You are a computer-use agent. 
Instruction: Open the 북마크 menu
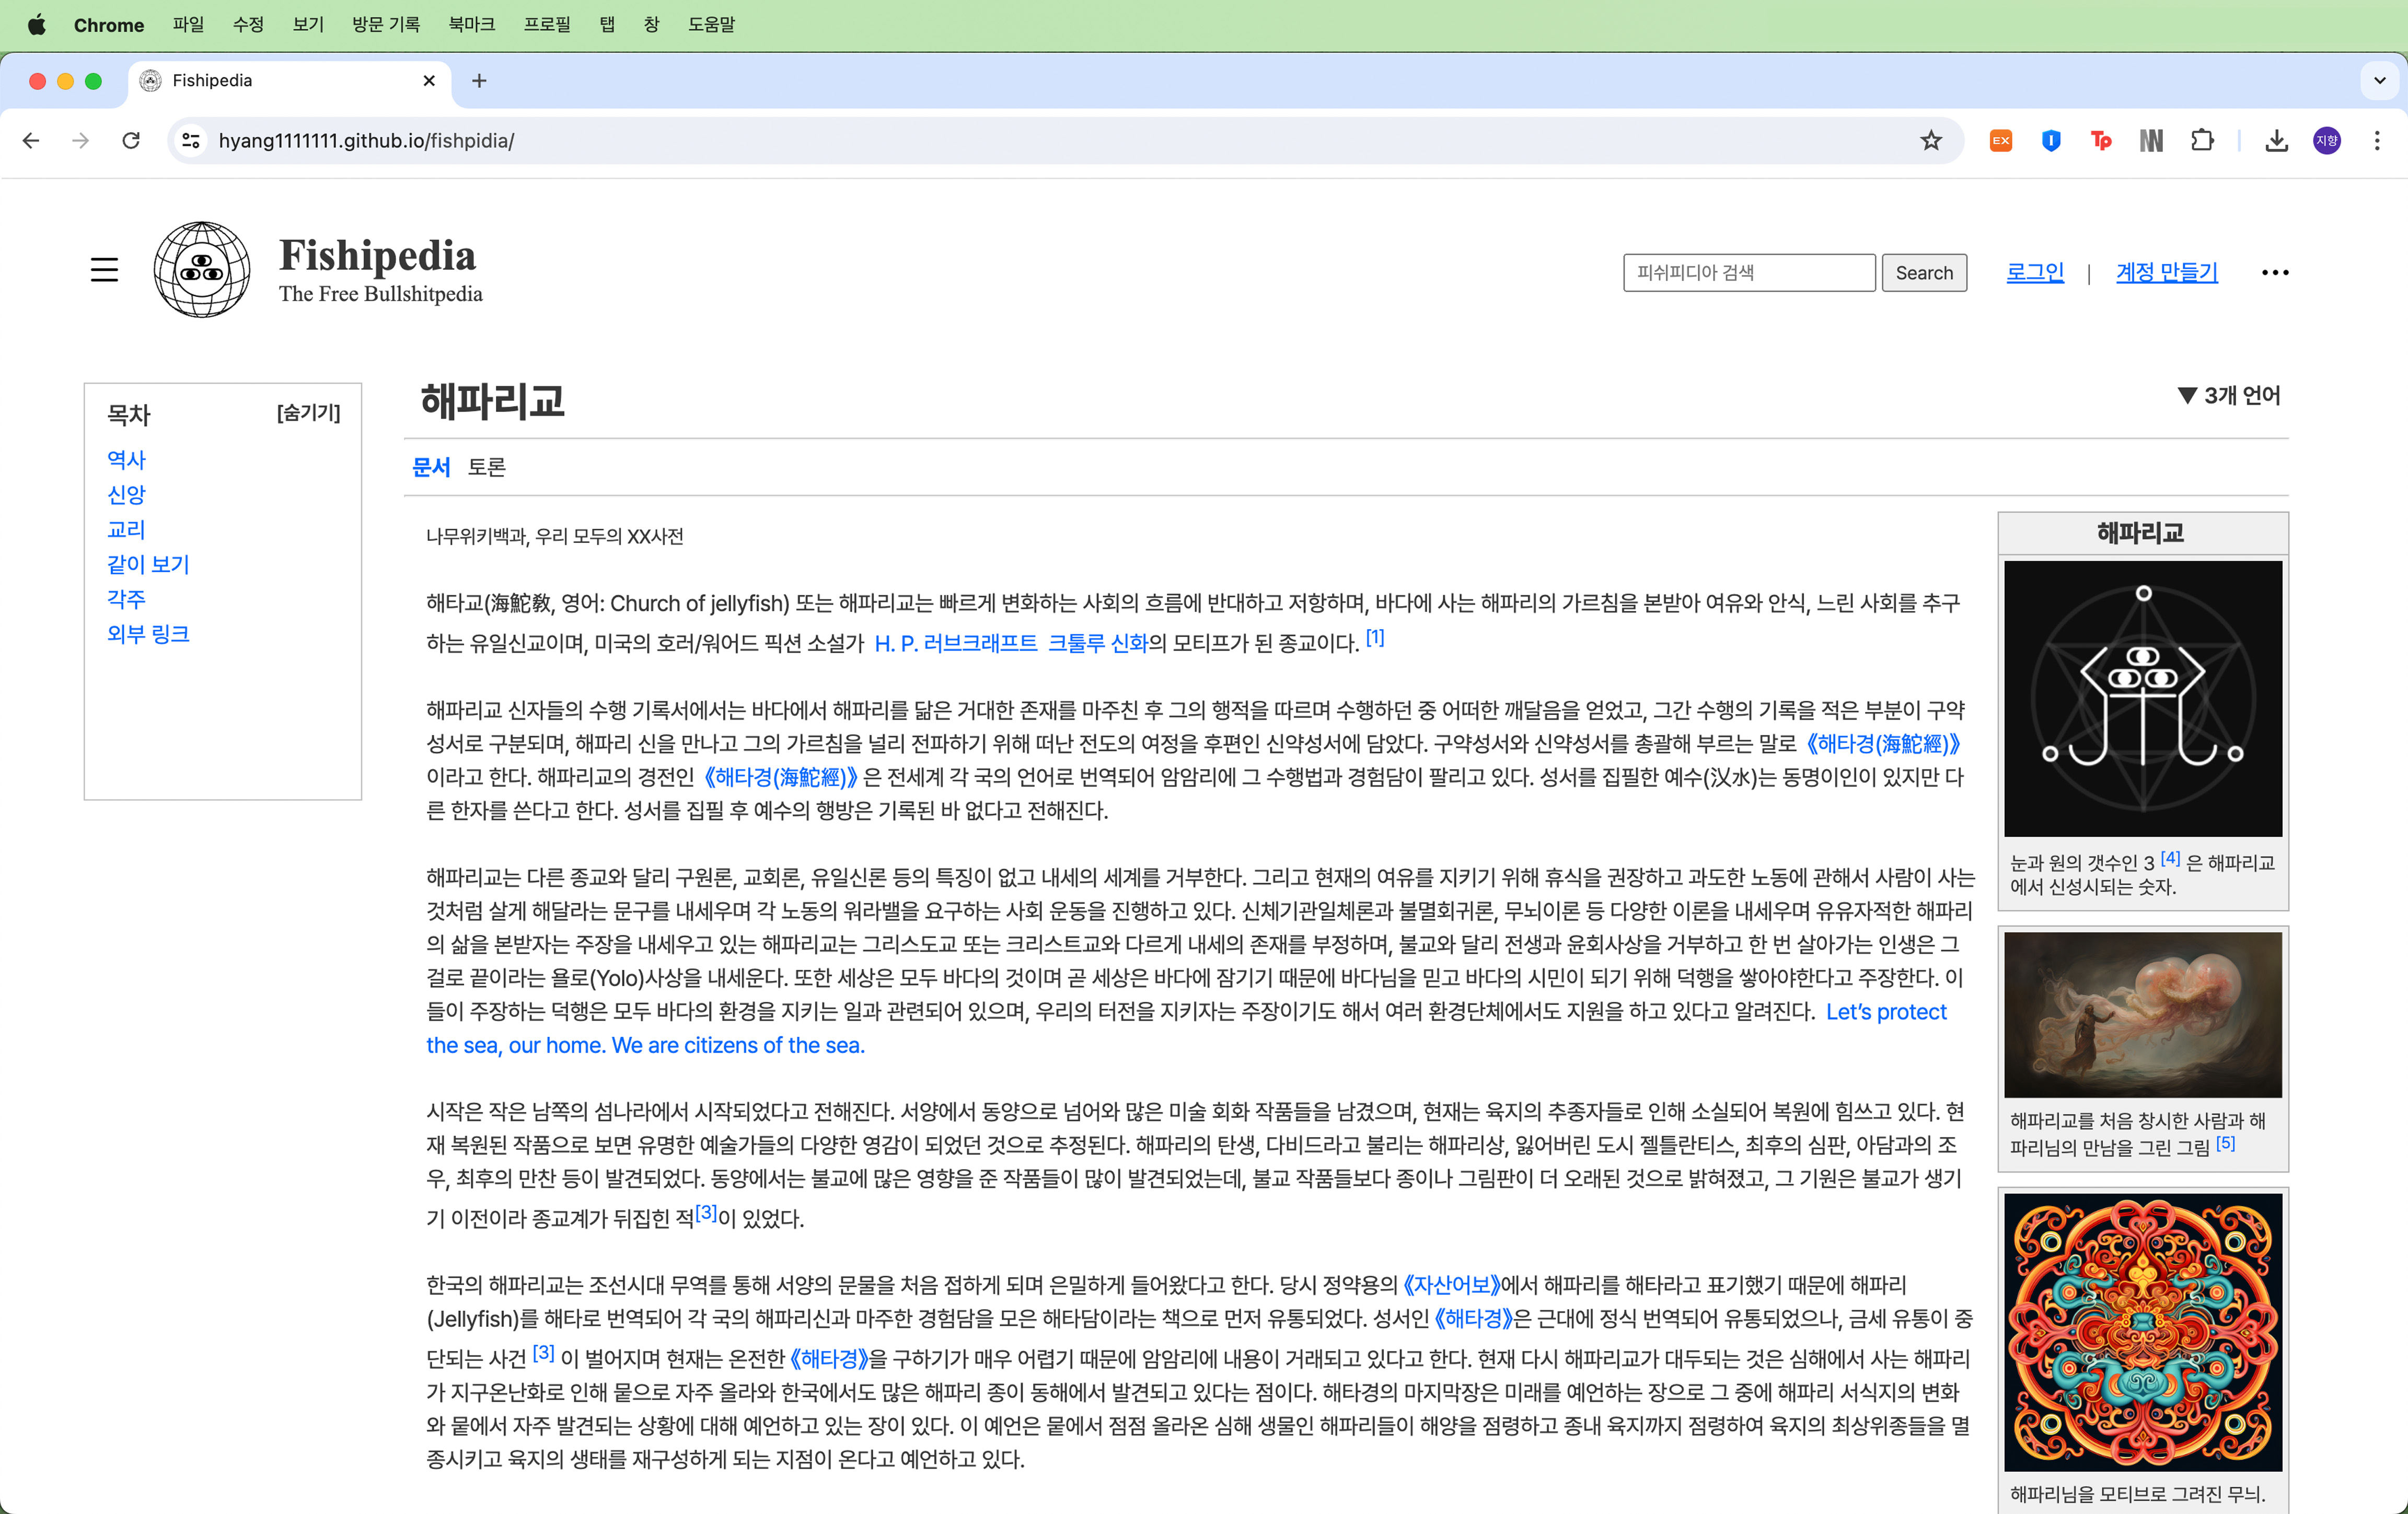point(472,25)
